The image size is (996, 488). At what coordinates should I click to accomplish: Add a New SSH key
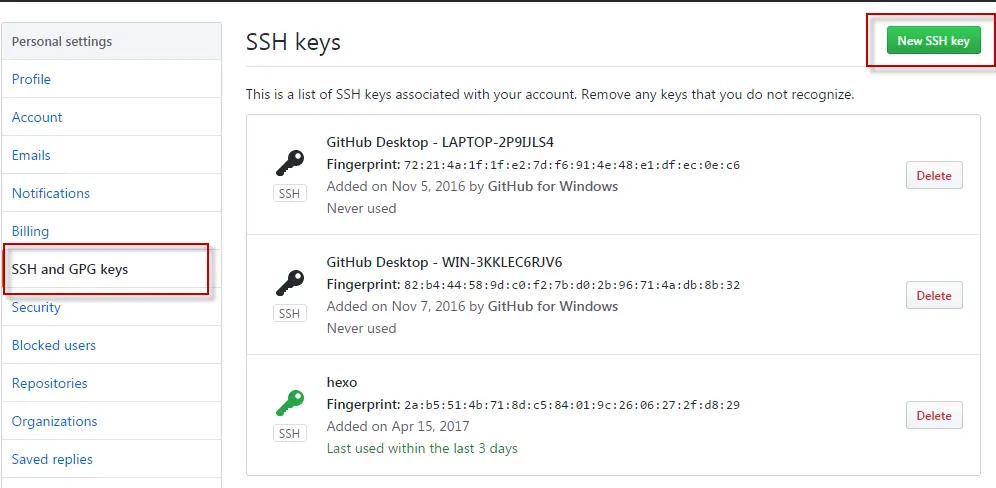933,41
